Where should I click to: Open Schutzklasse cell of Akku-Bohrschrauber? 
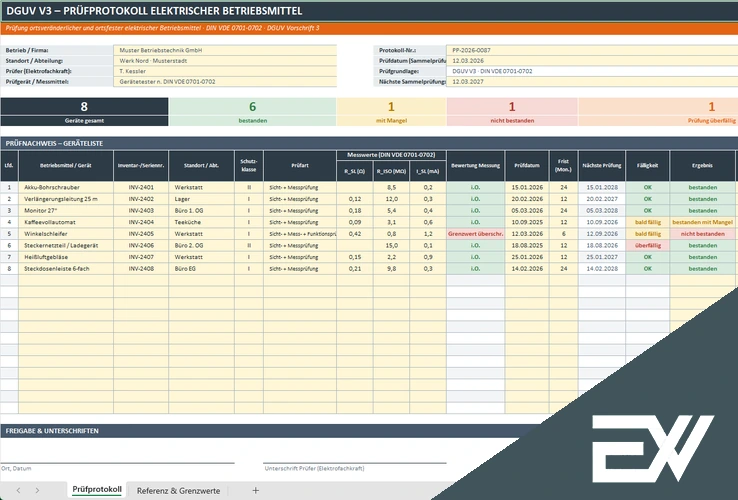click(x=249, y=187)
